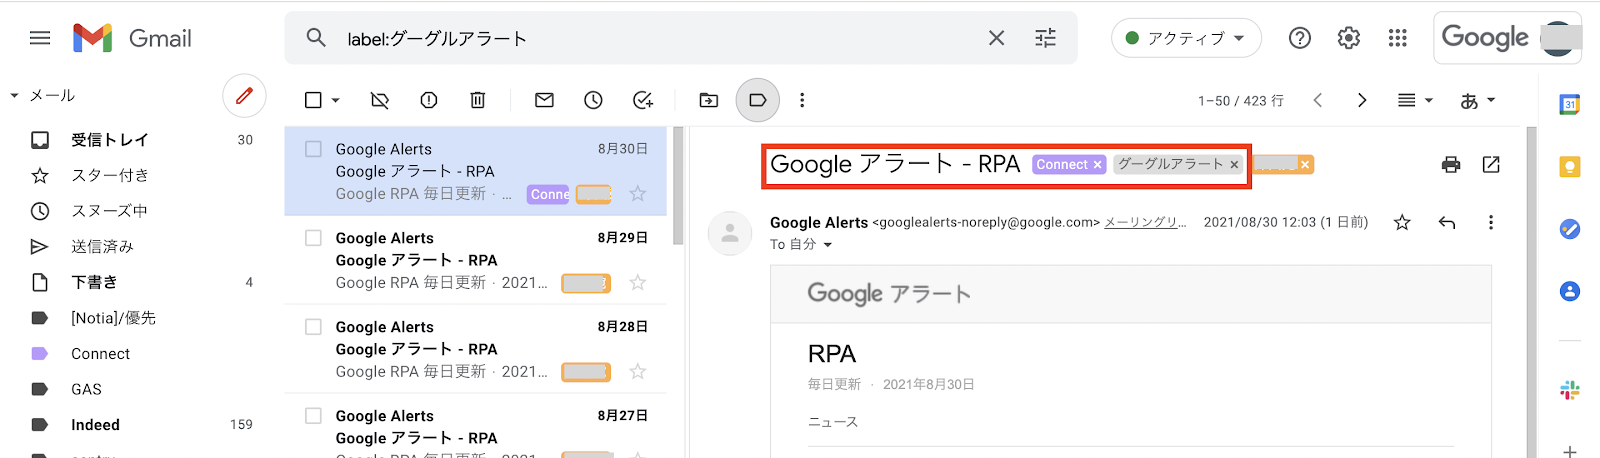Click the Google account button
1600x458 pixels.
coord(1508,38)
